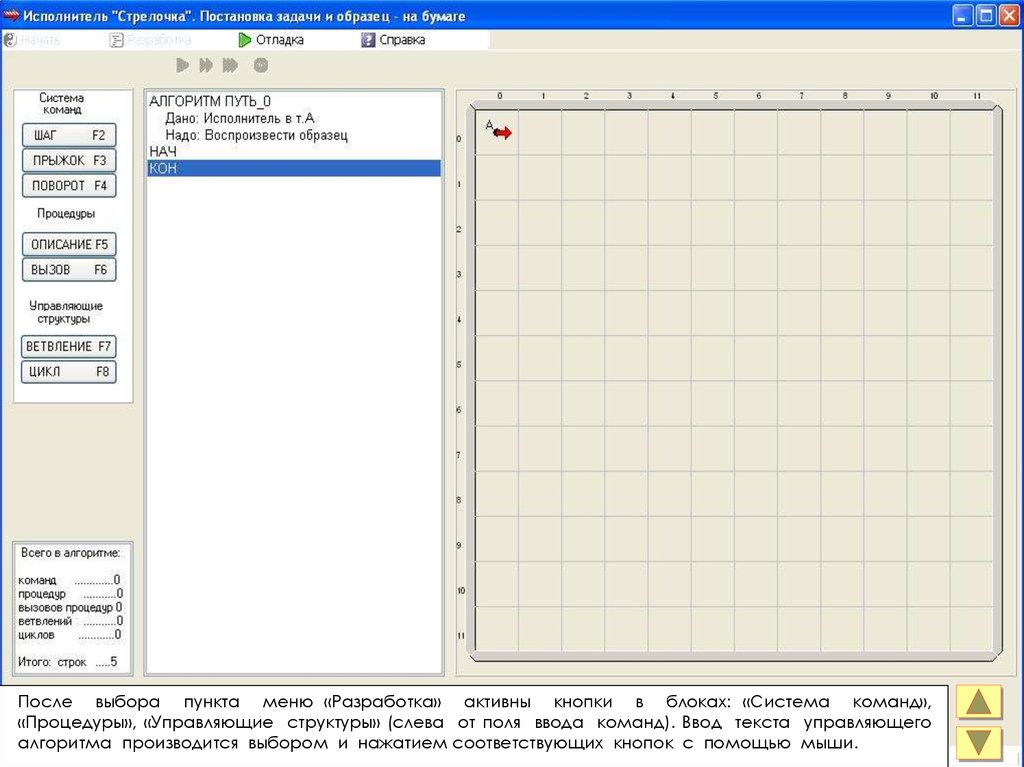Click the round stop icon in toolbar
Image resolution: width=1024 pixels, height=767 pixels.
point(261,66)
